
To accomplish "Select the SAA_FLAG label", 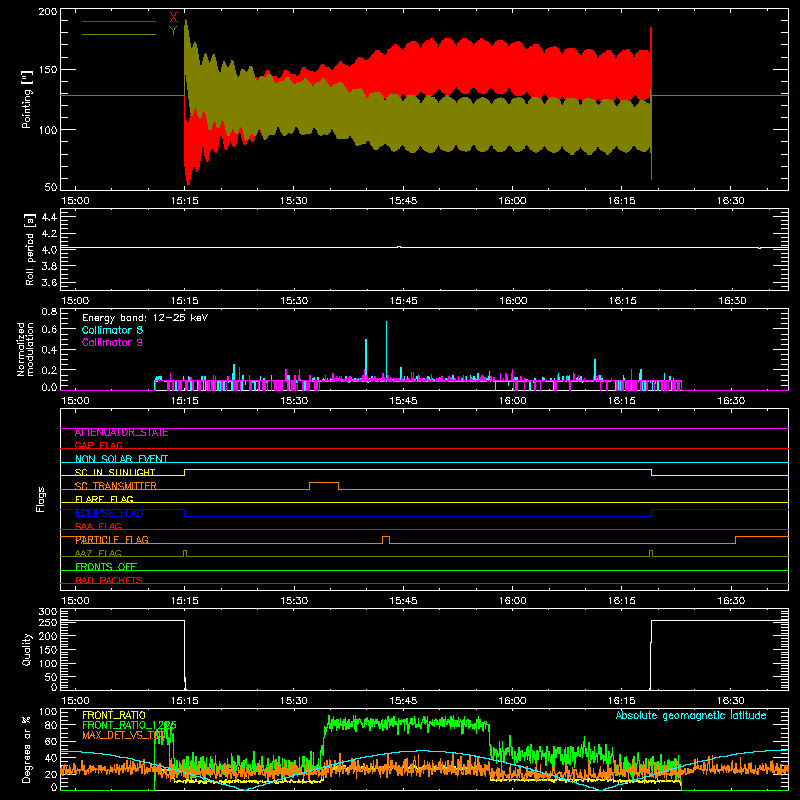I will (98, 526).
